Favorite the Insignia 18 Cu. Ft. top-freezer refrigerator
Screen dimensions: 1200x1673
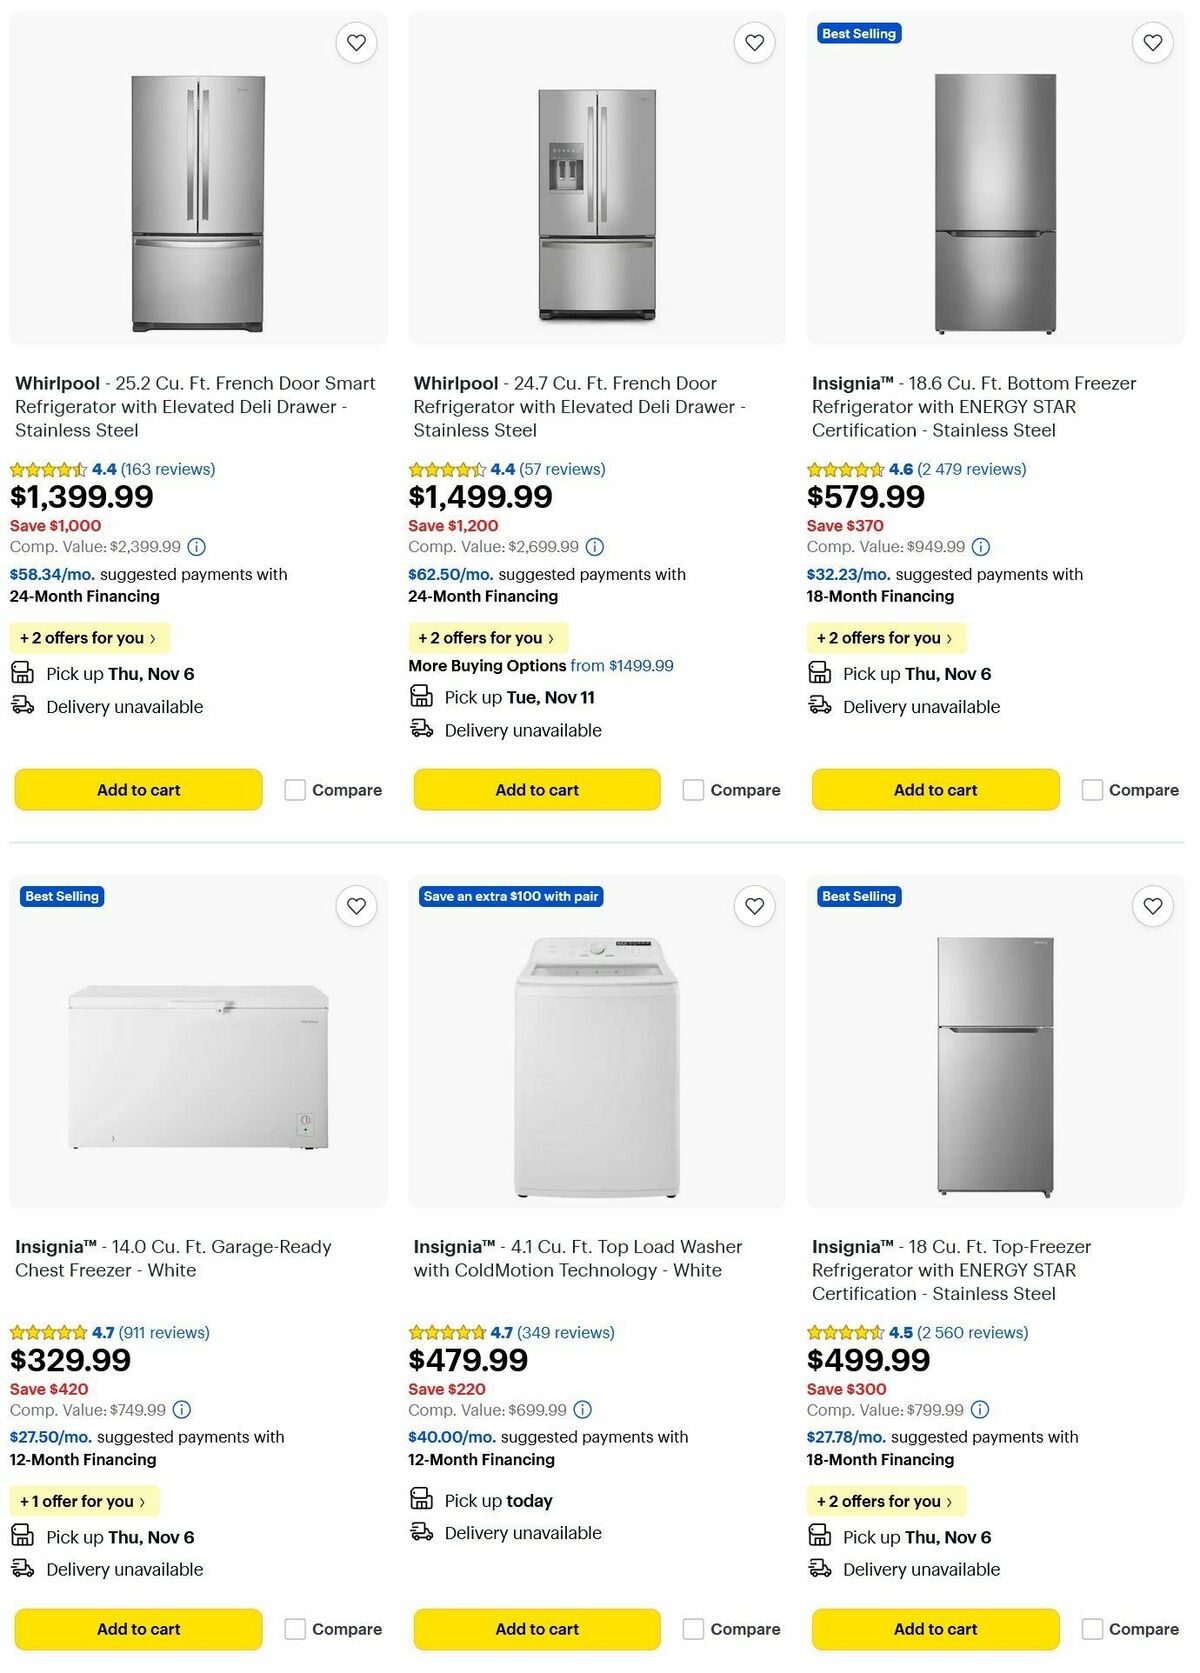coord(1153,906)
